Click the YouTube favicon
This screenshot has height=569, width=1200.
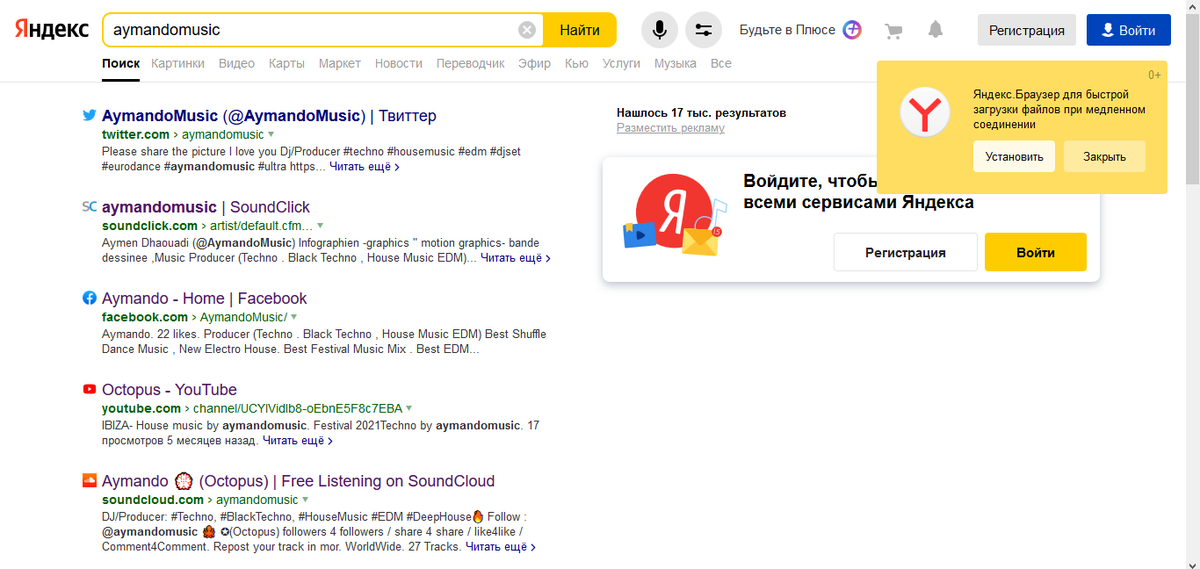(89, 389)
